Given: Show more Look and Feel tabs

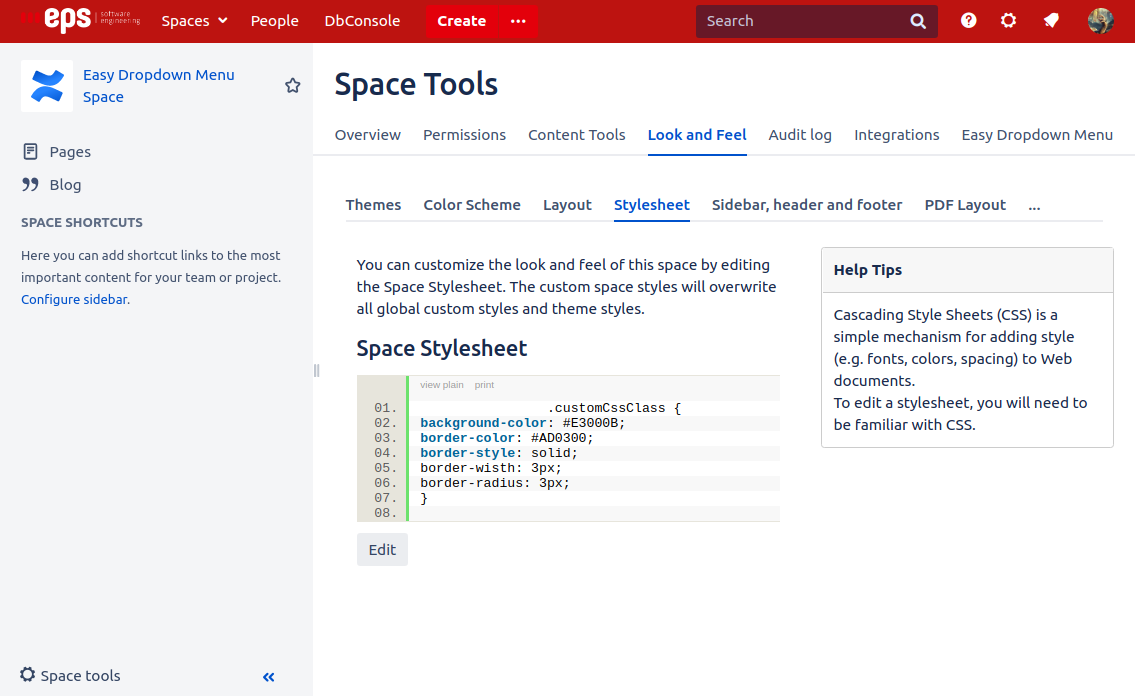Looking at the screenshot, I should click(x=1034, y=205).
